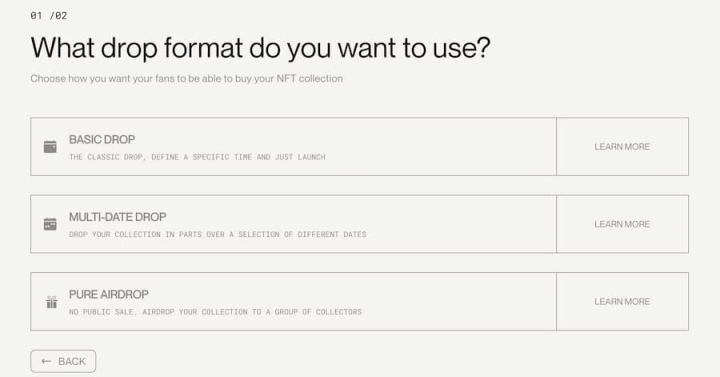Click the left arrow in Back button

tap(46, 361)
